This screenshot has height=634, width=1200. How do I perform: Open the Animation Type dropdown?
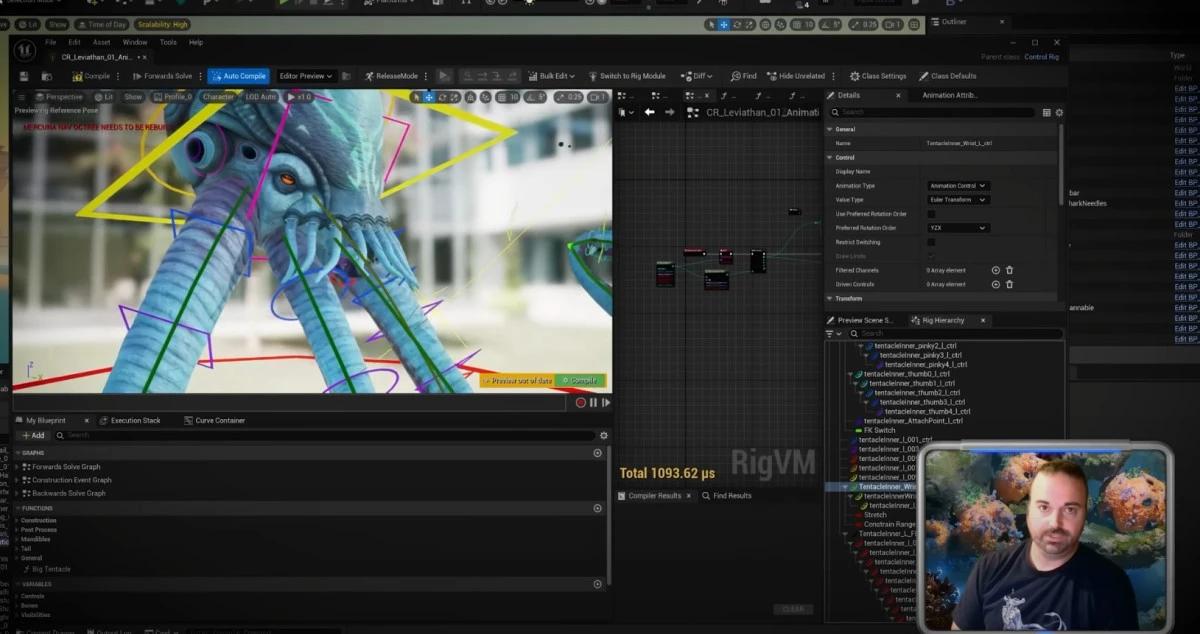958,186
